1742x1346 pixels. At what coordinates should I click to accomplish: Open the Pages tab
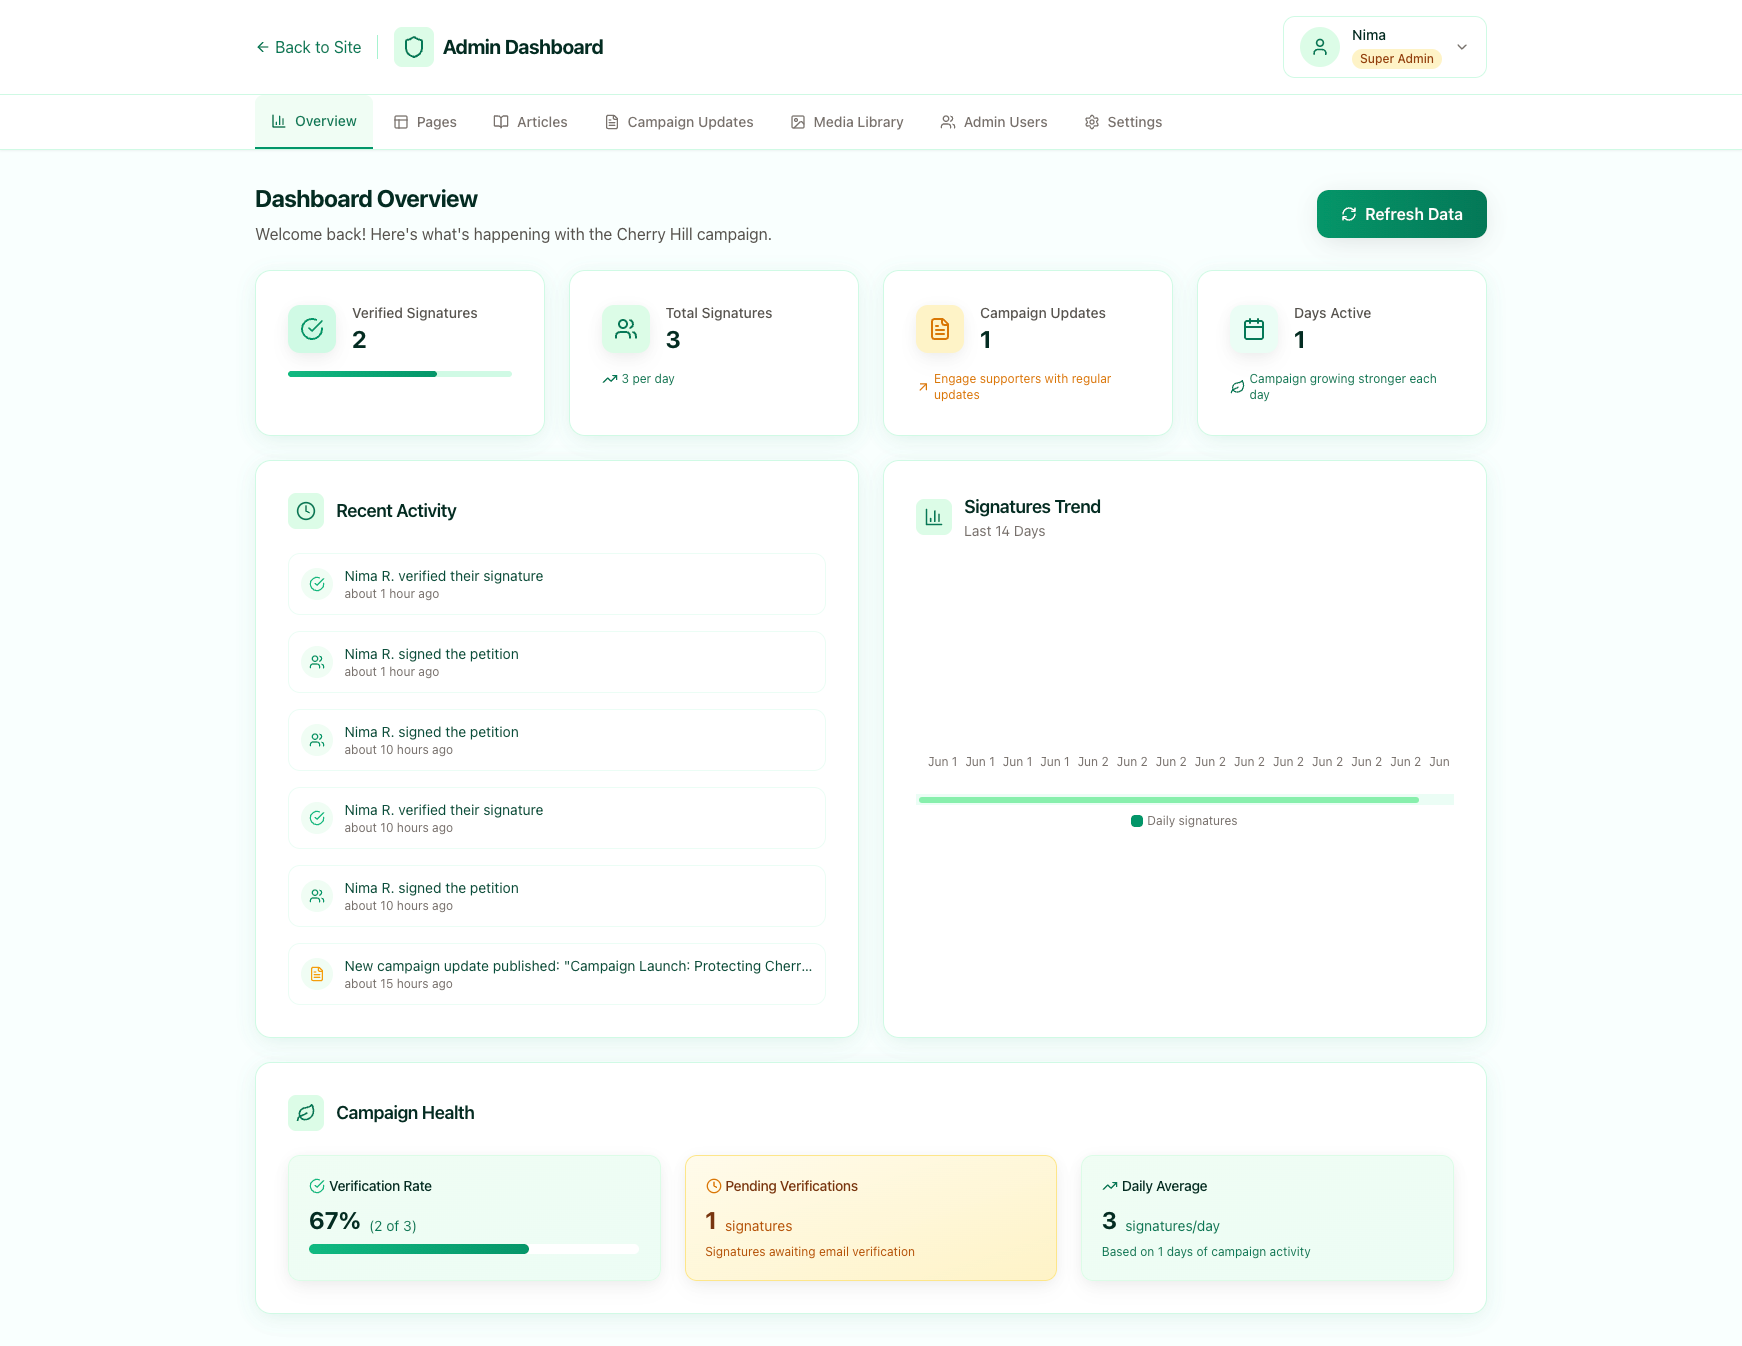click(425, 122)
